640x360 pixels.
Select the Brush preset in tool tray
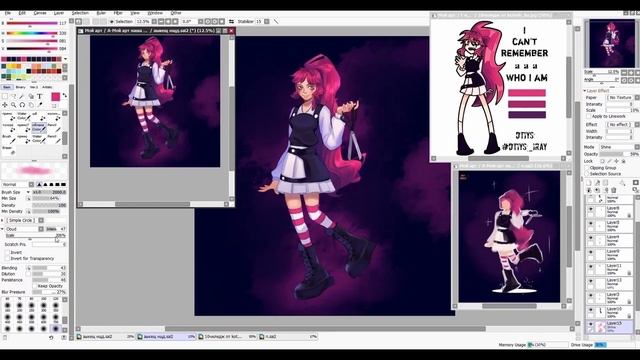(x=9, y=139)
